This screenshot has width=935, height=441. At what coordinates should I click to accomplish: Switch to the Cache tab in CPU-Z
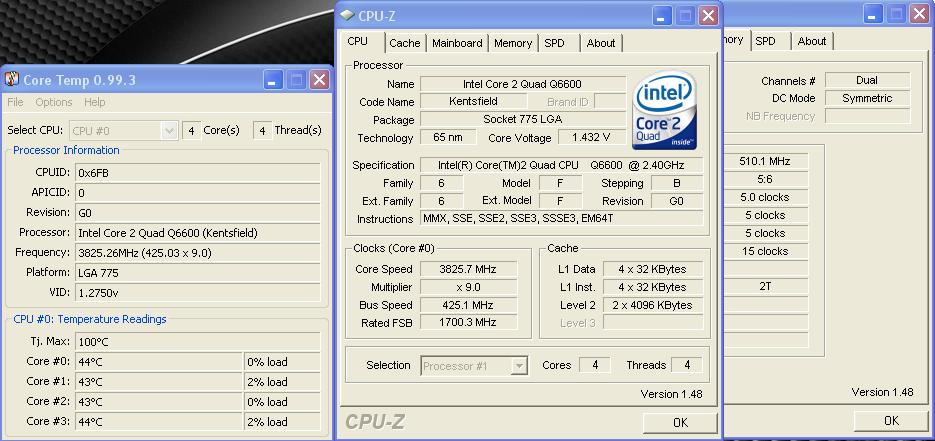[x=405, y=43]
